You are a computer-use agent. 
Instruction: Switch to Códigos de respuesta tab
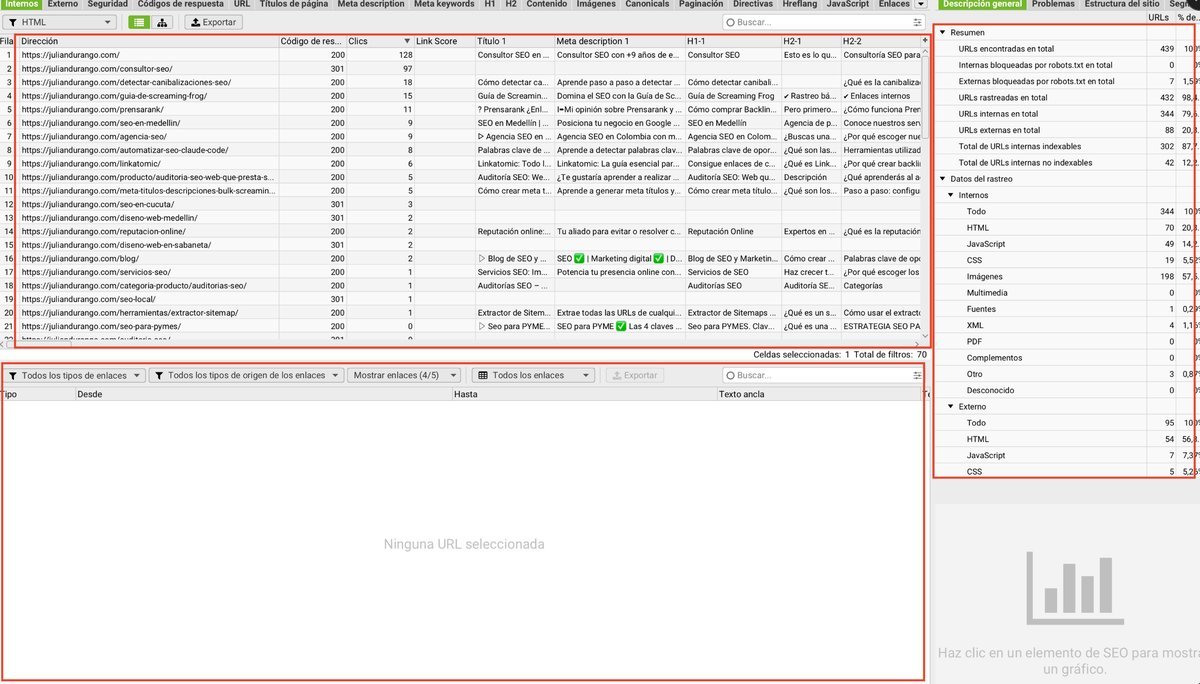click(180, 5)
